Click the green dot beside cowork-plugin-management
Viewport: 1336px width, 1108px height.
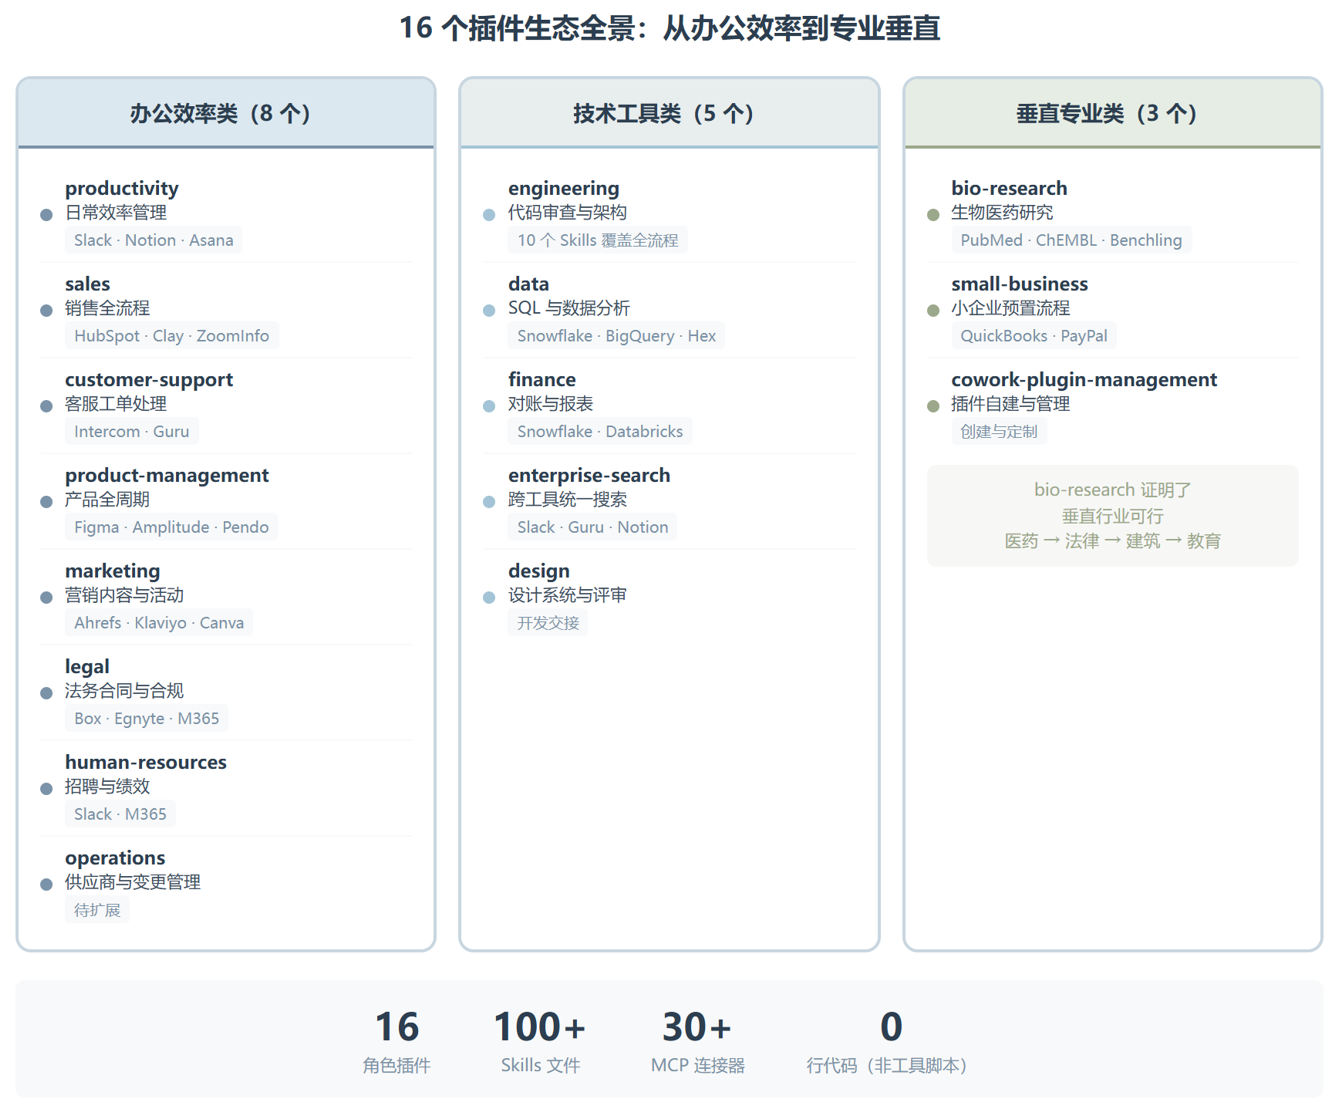click(933, 406)
